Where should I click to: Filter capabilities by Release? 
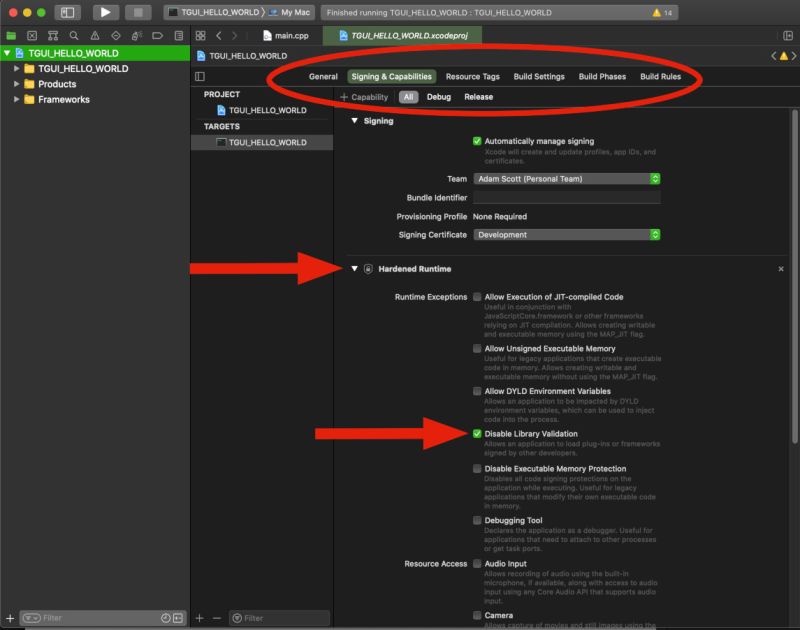click(x=479, y=97)
